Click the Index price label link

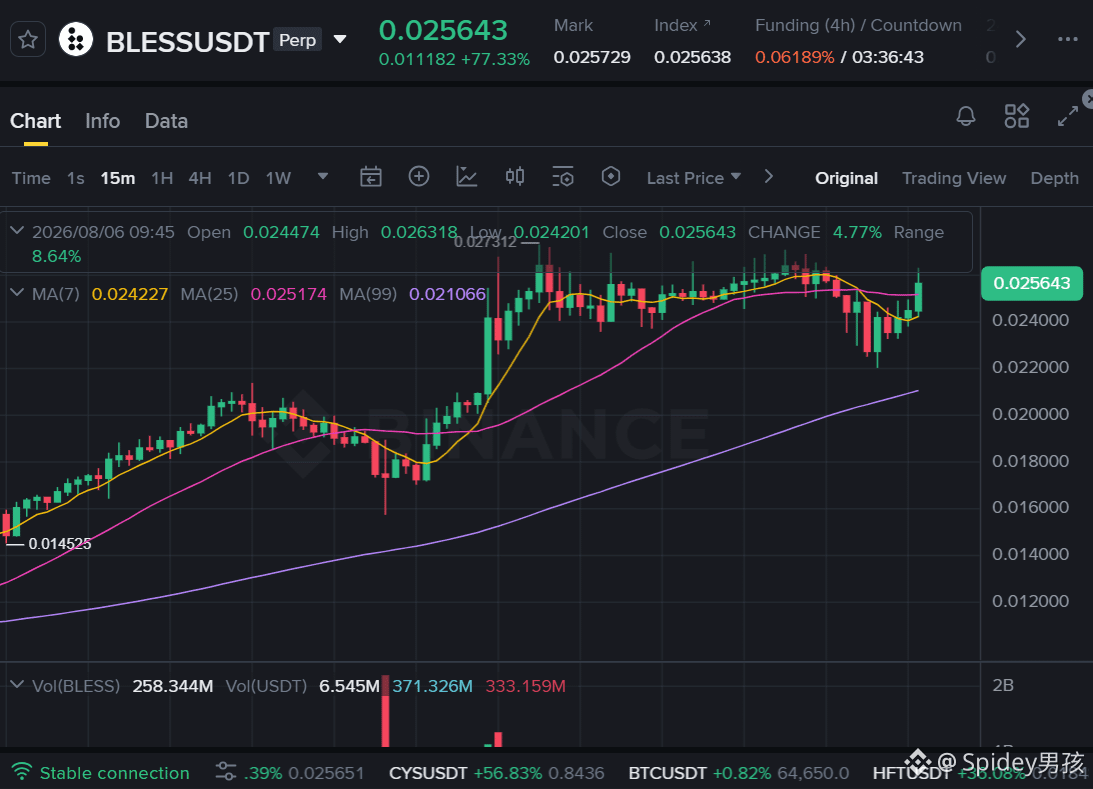[x=682, y=25]
